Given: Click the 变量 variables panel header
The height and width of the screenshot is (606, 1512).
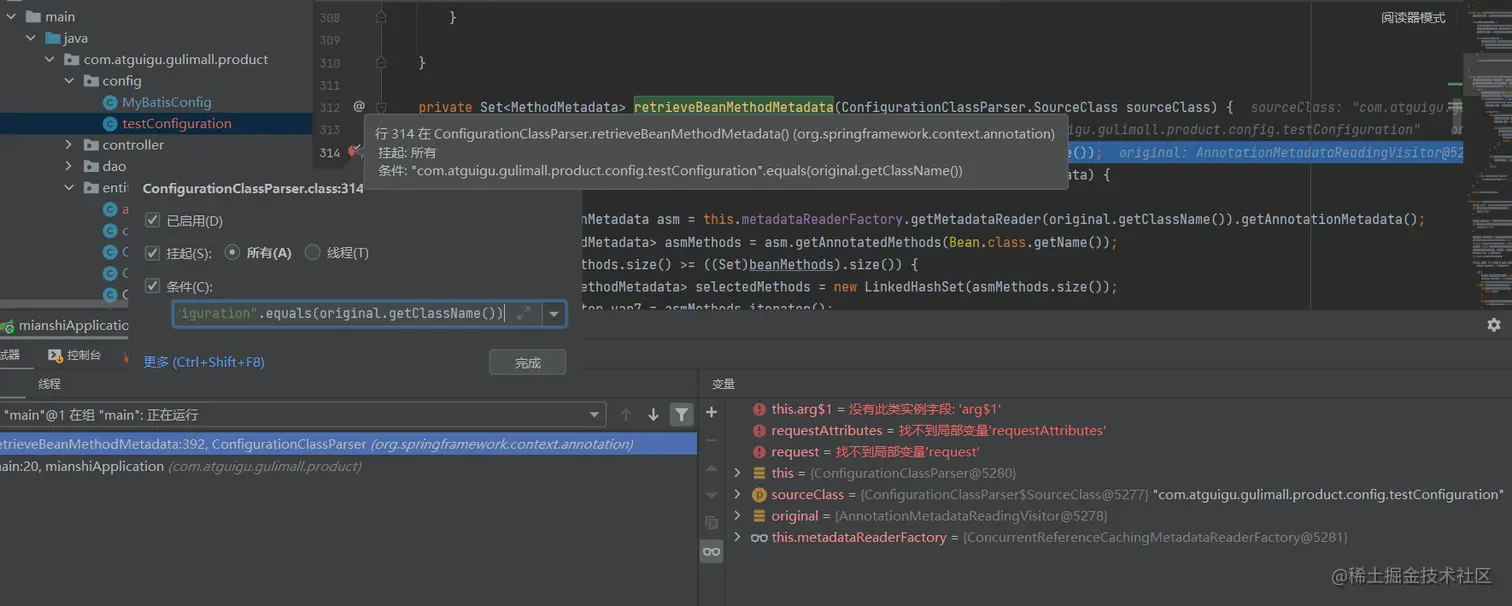Looking at the screenshot, I should (x=723, y=384).
